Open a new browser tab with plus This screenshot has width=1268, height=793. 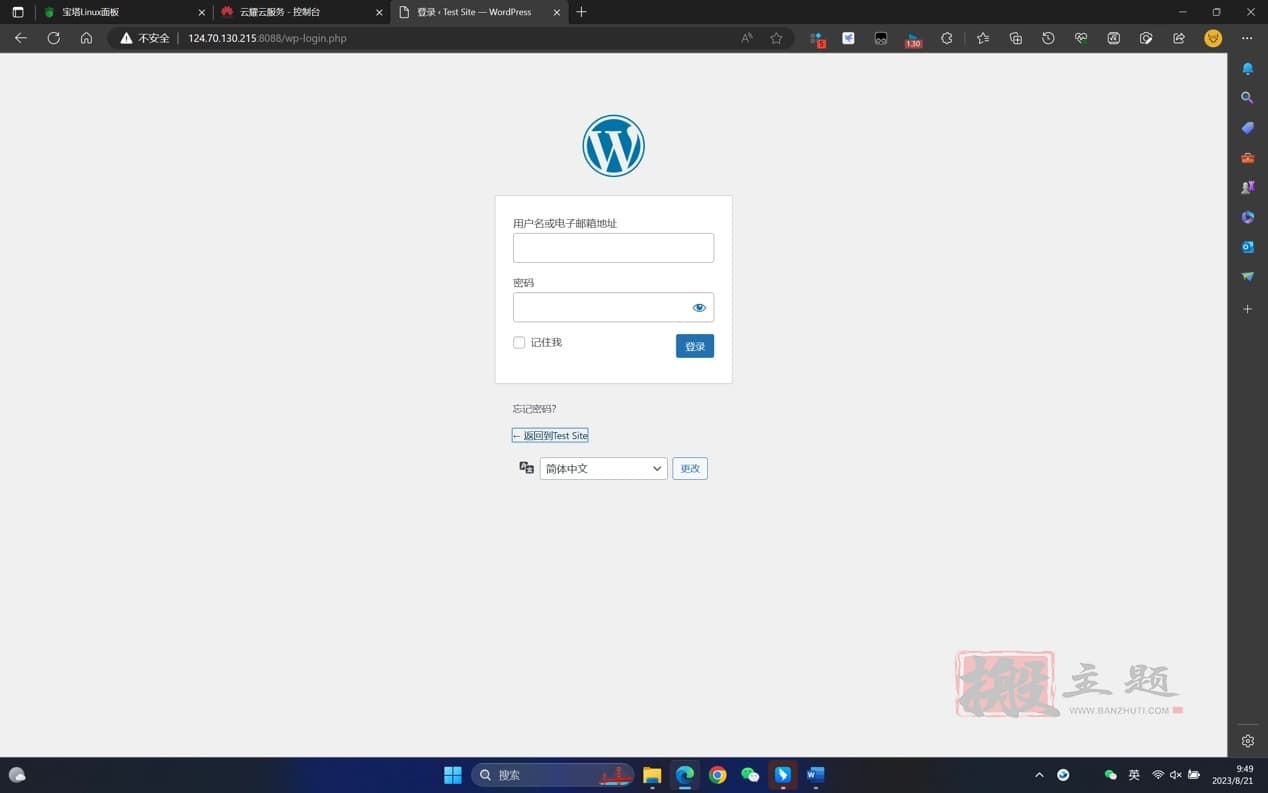[582, 12]
